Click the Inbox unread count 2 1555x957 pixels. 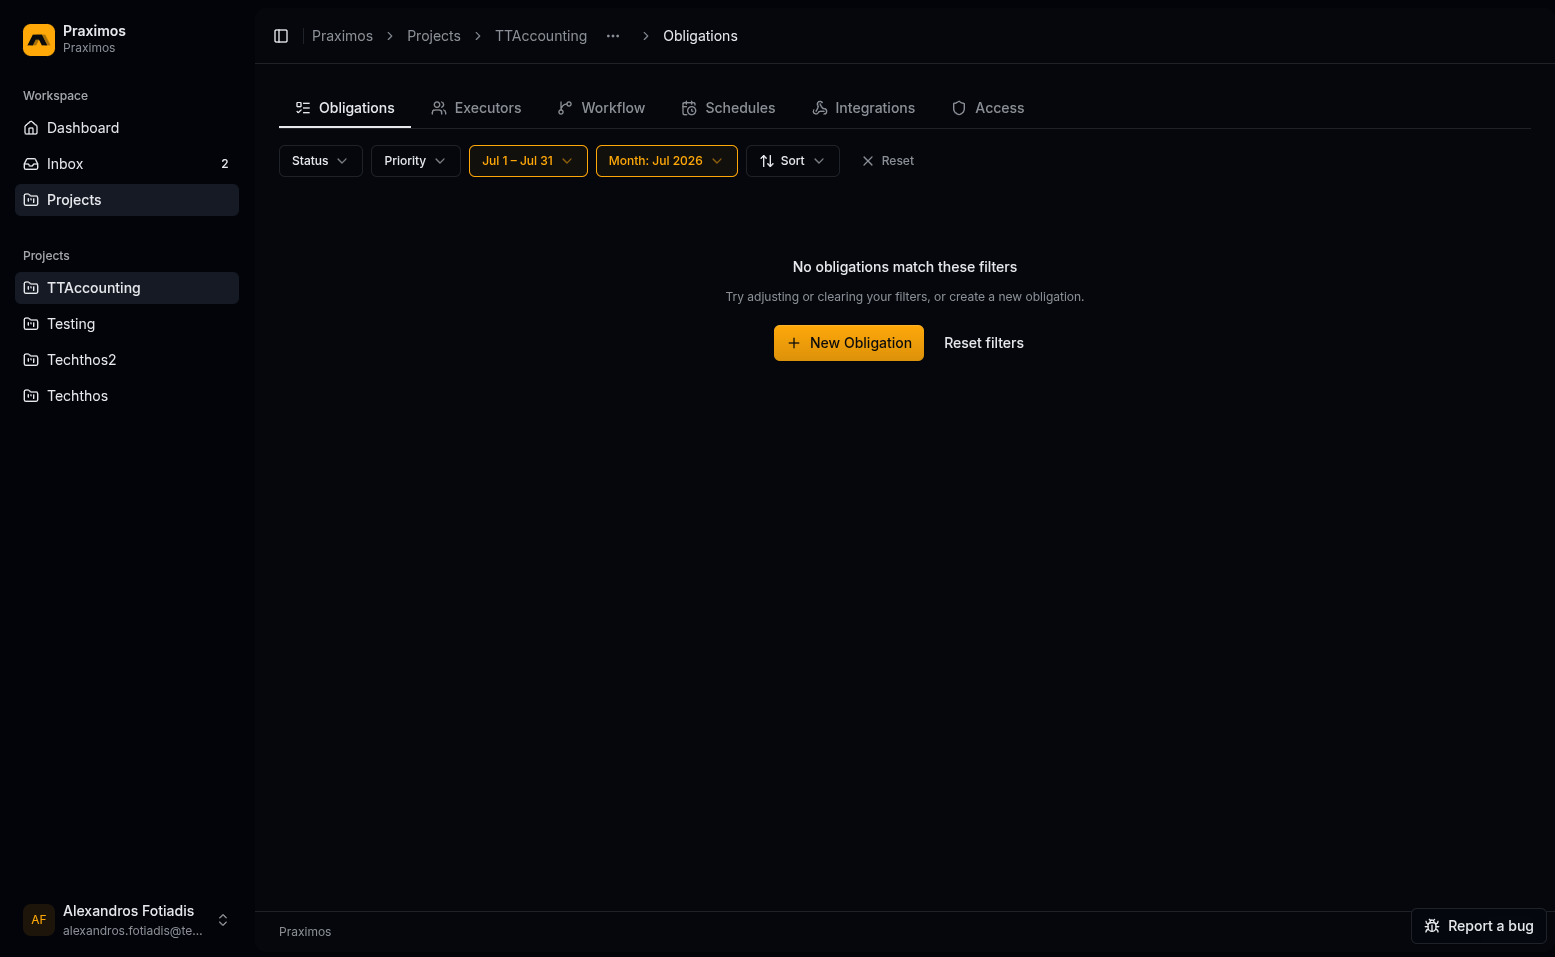click(225, 164)
